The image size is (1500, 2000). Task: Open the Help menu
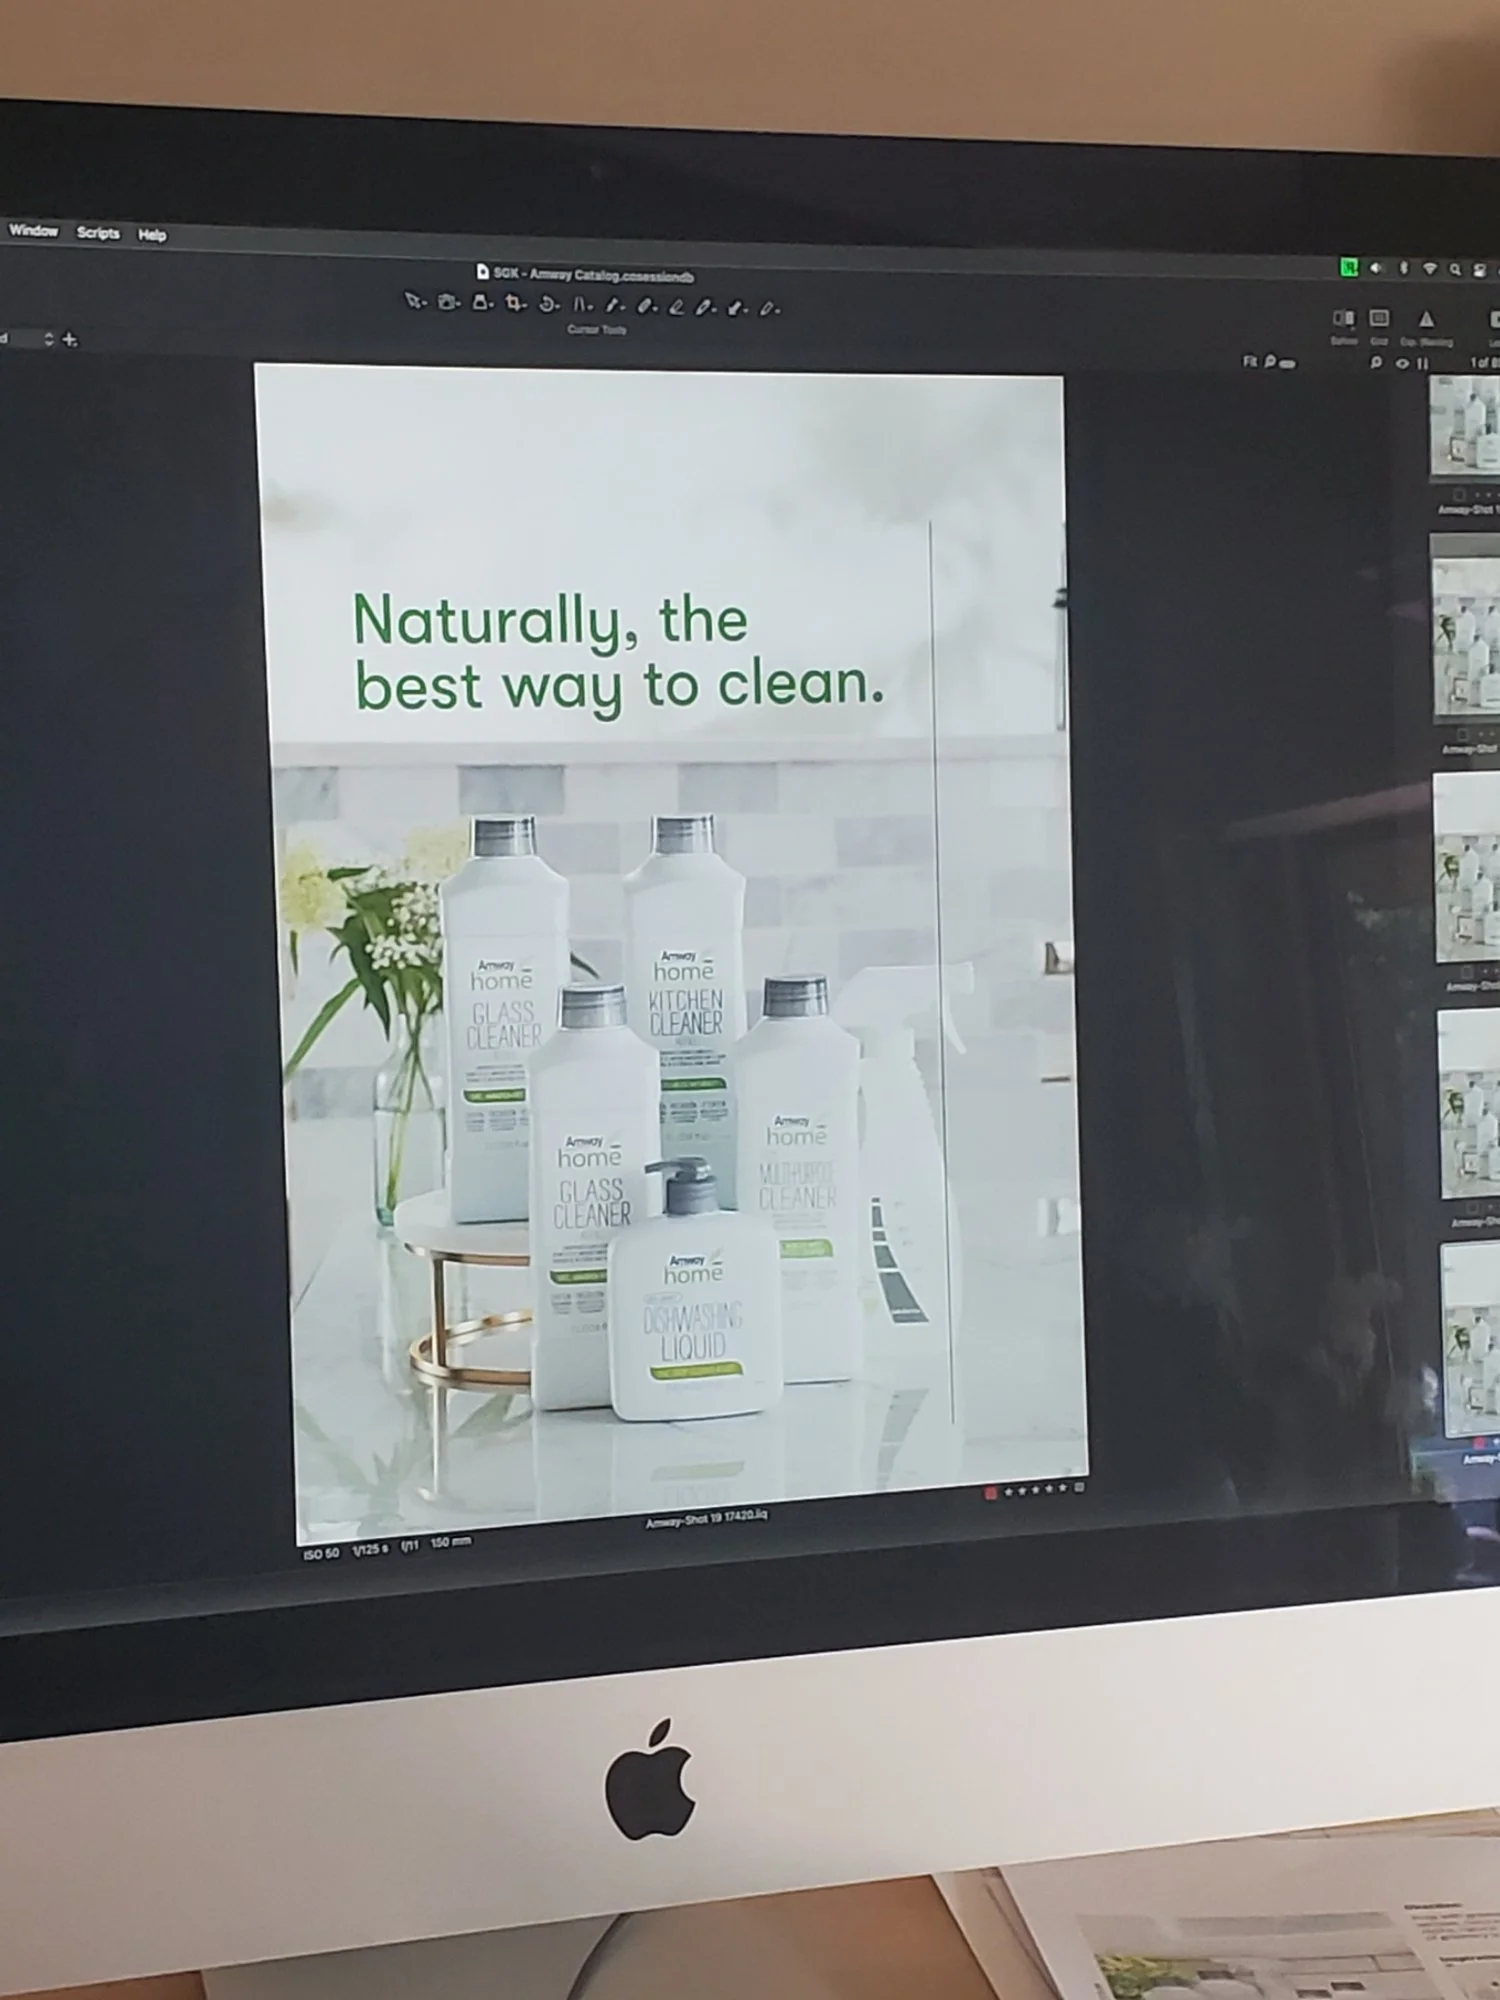point(152,235)
